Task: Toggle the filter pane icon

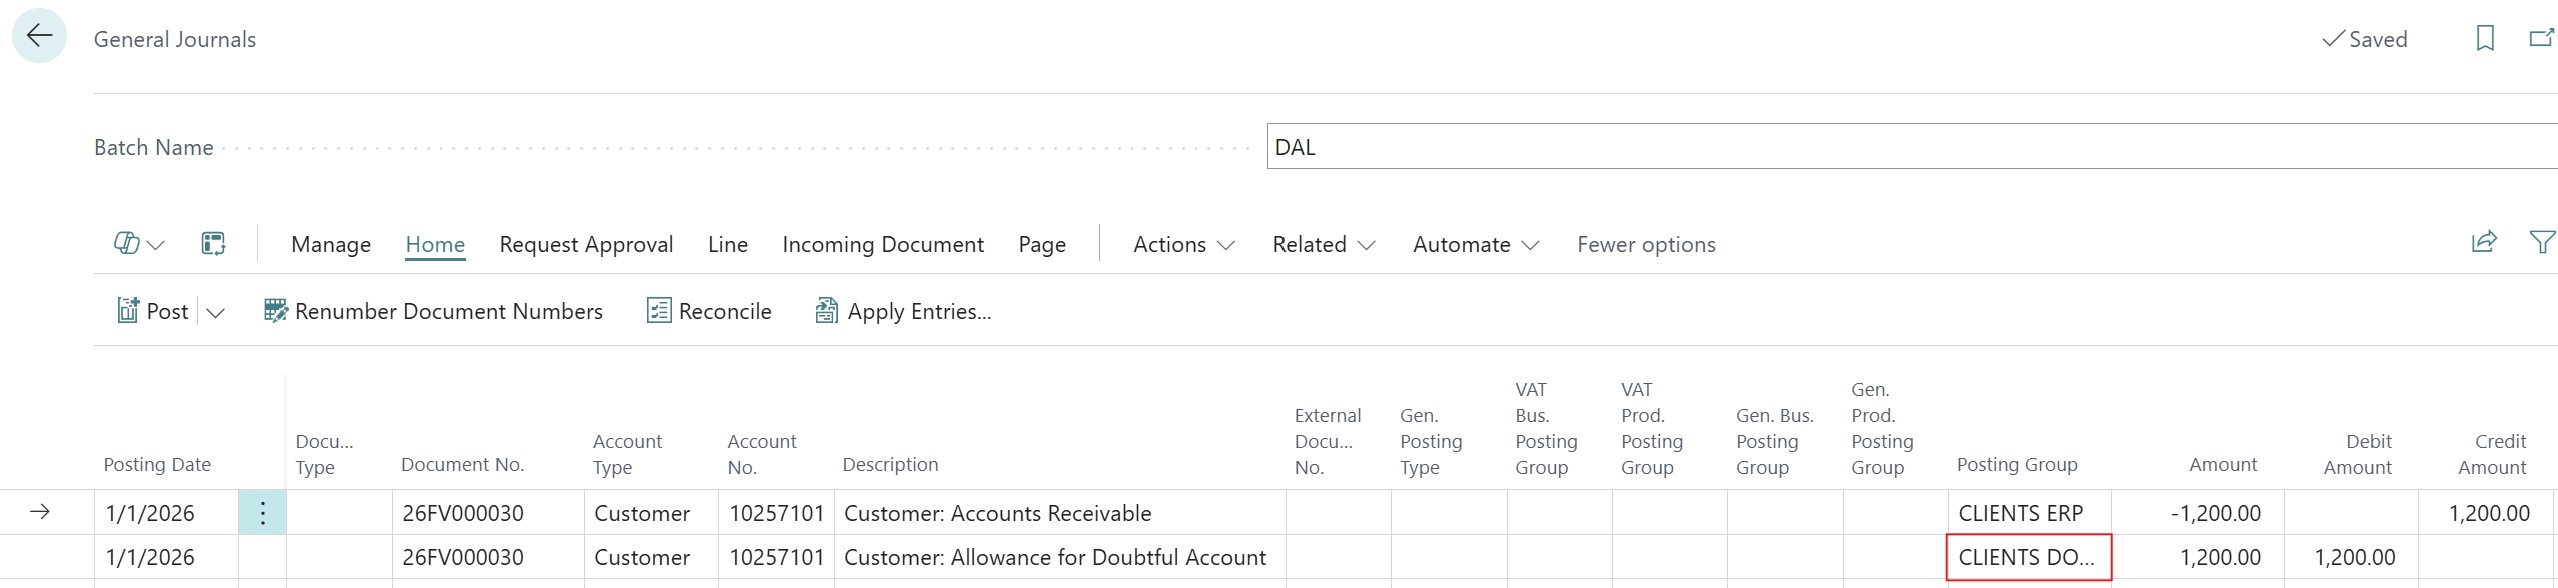Action: (2541, 242)
